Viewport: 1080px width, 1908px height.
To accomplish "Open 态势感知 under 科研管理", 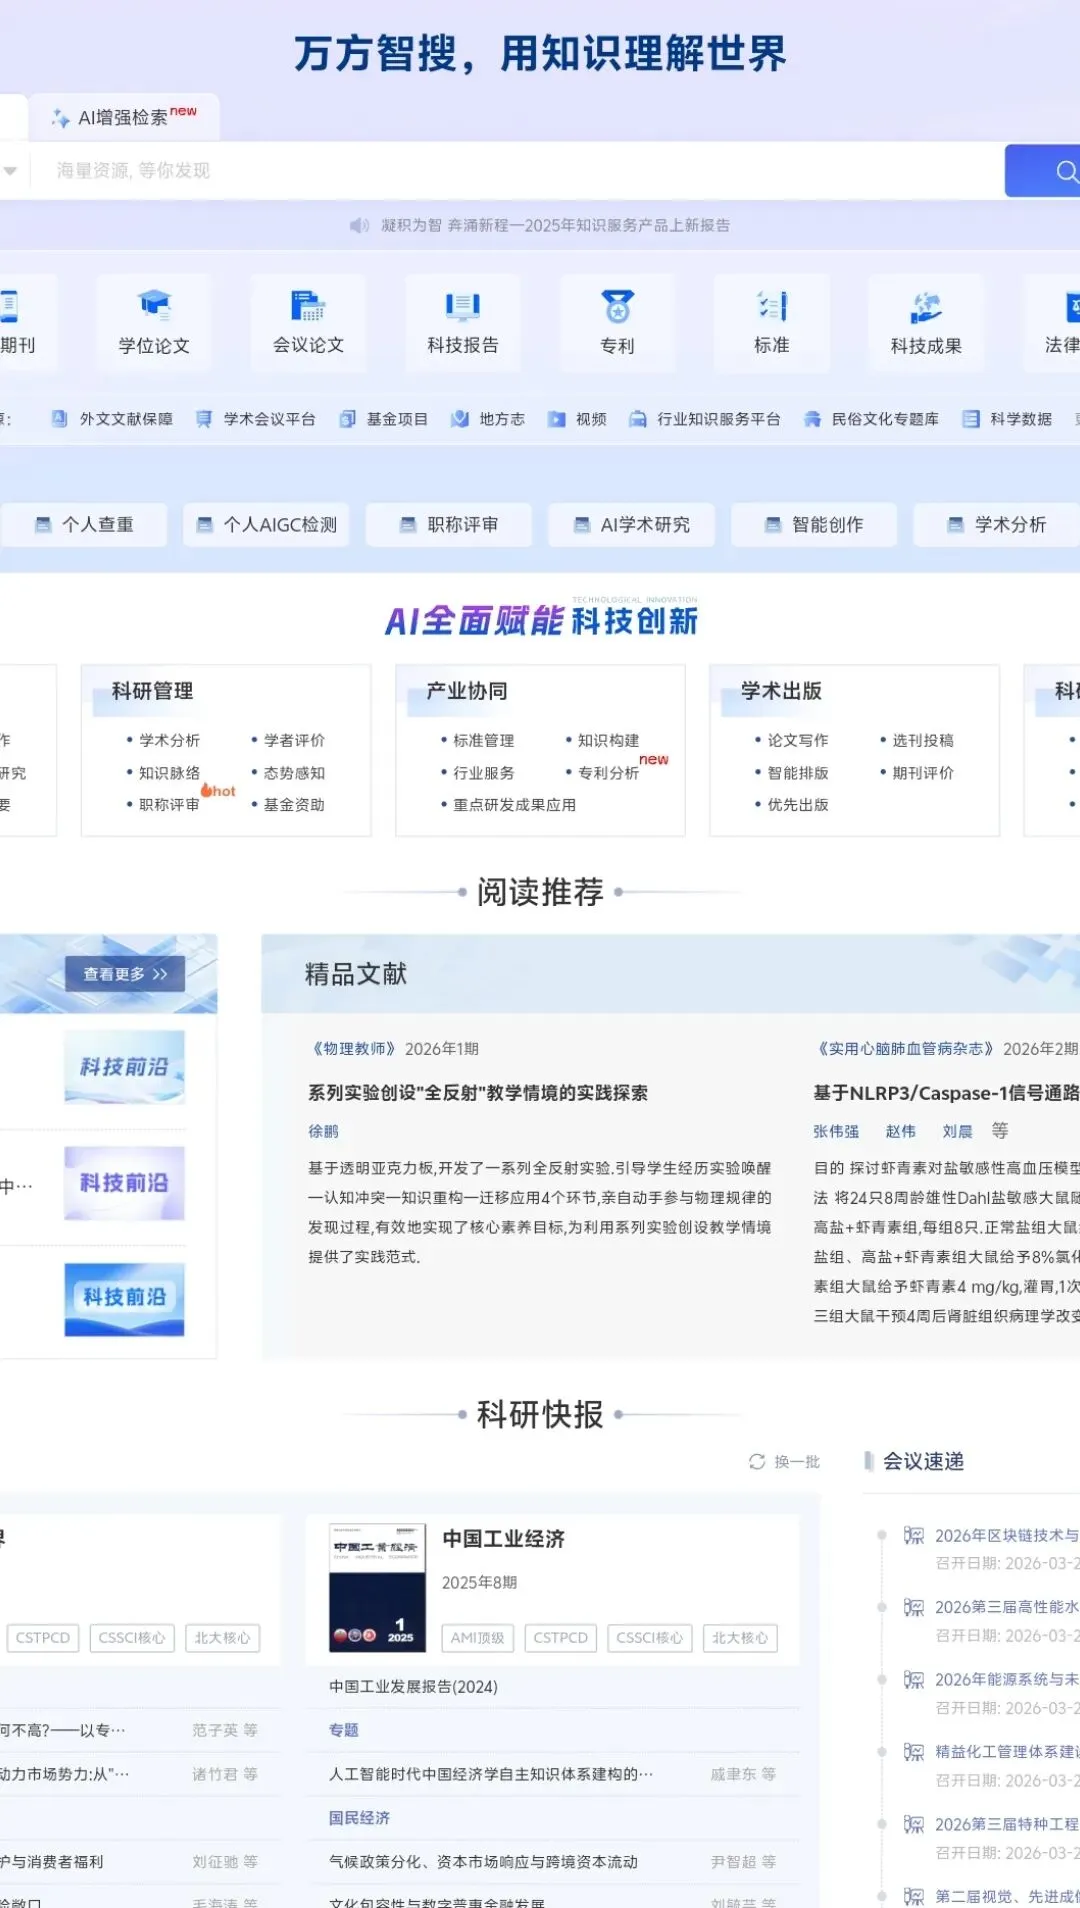I will click(294, 773).
